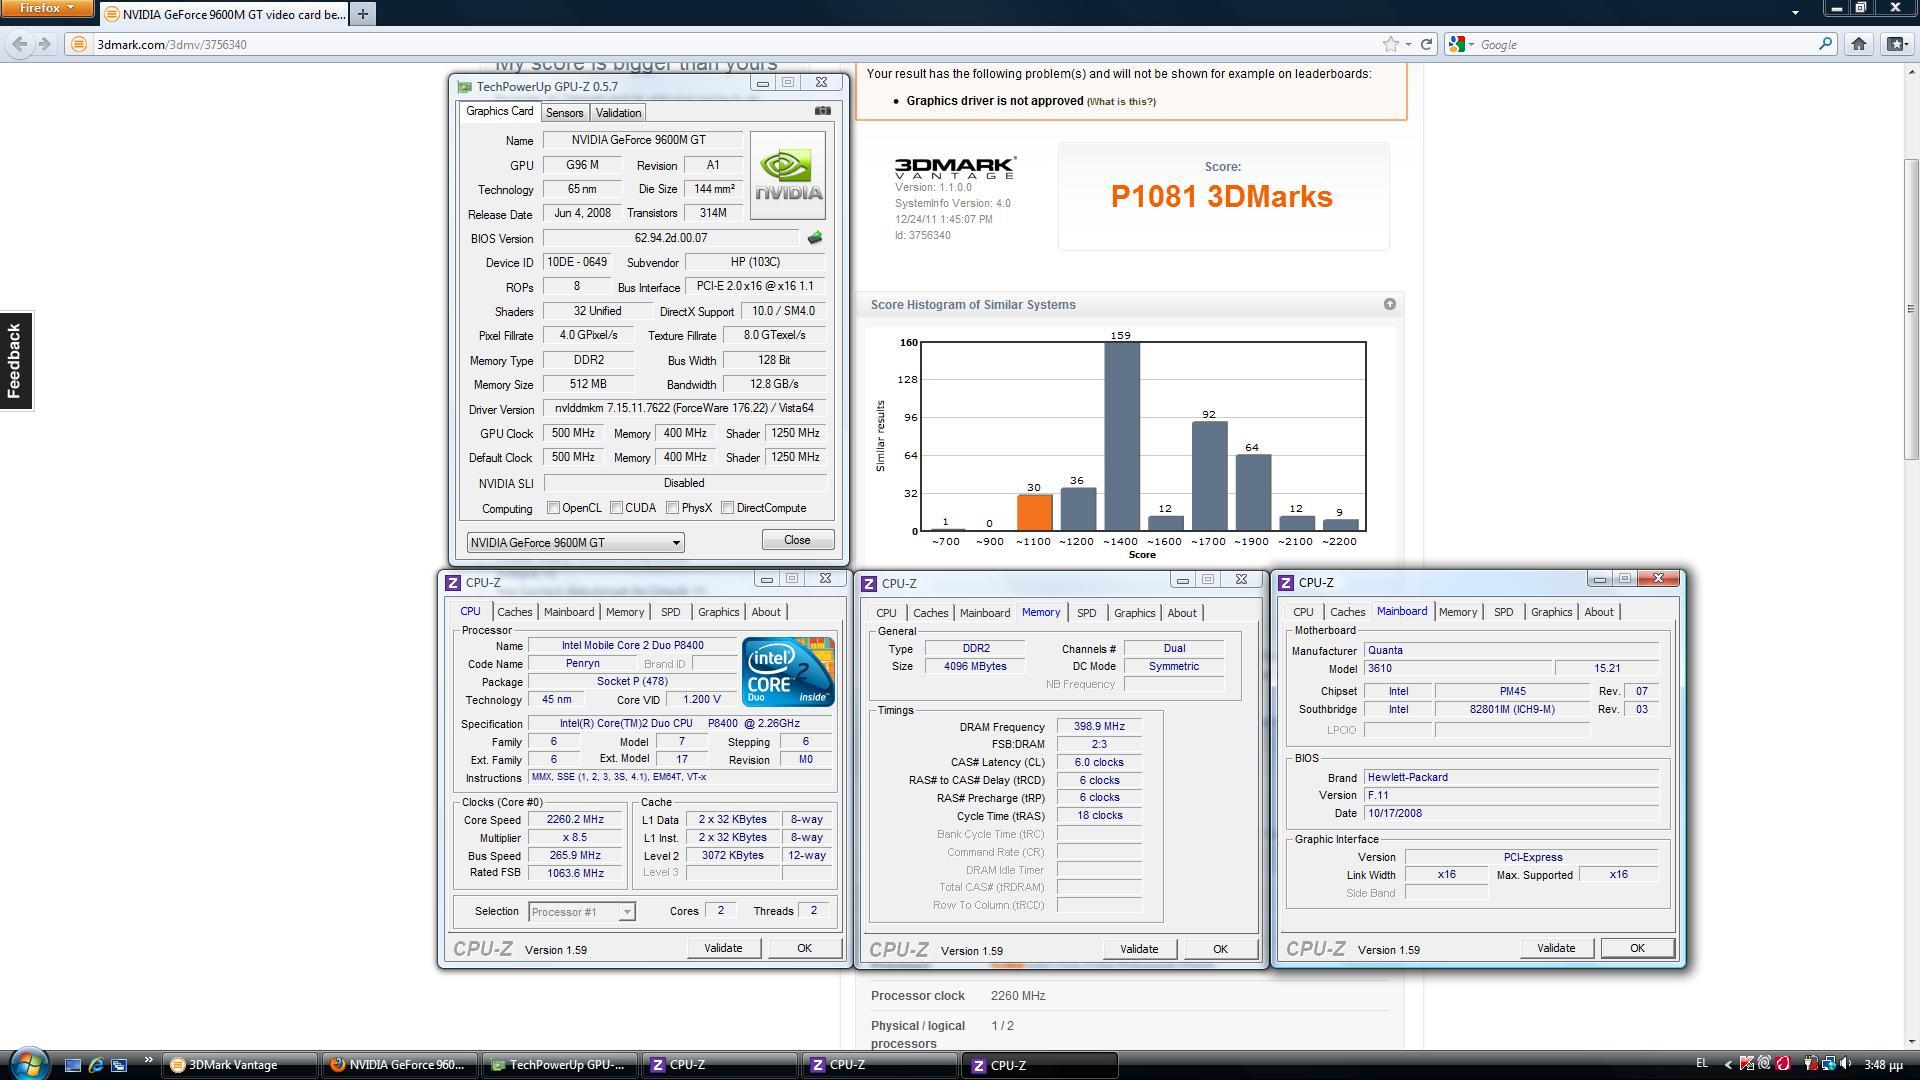Collapse the Score Histogram panel arrow icon
The image size is (1920, 1080).
click(1389, 304)
